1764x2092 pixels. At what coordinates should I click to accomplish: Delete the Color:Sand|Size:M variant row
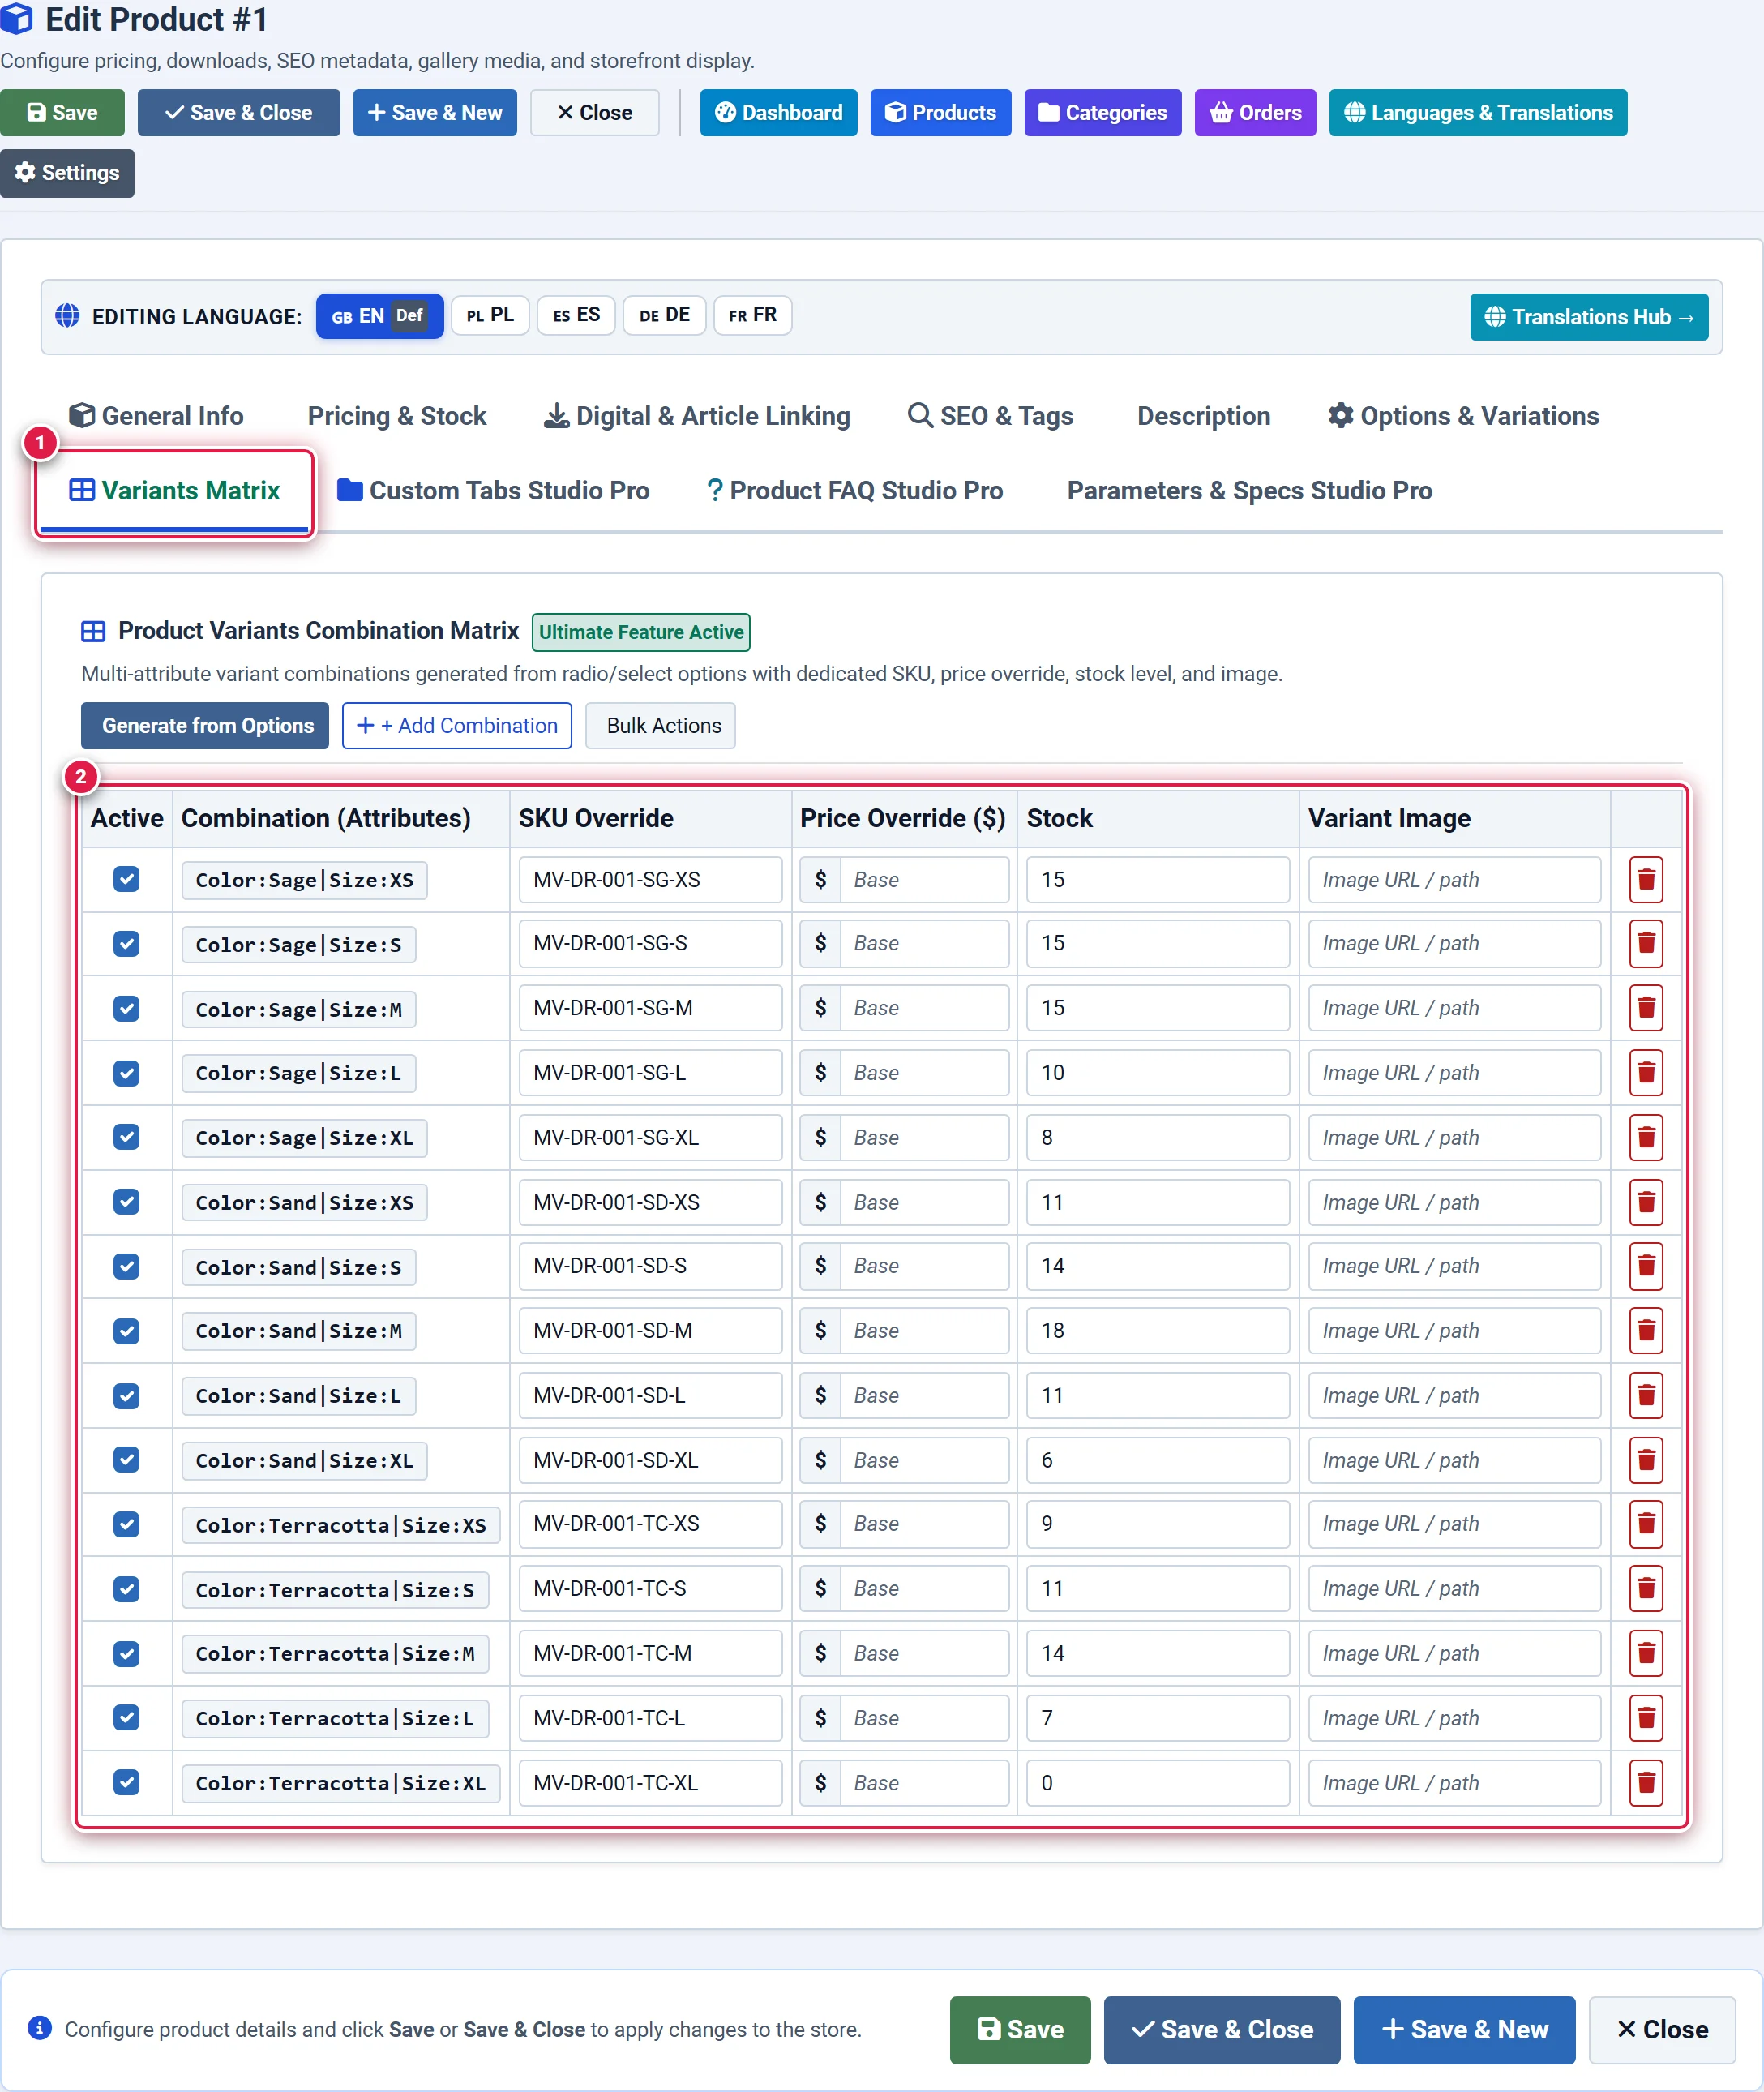1645,1331
